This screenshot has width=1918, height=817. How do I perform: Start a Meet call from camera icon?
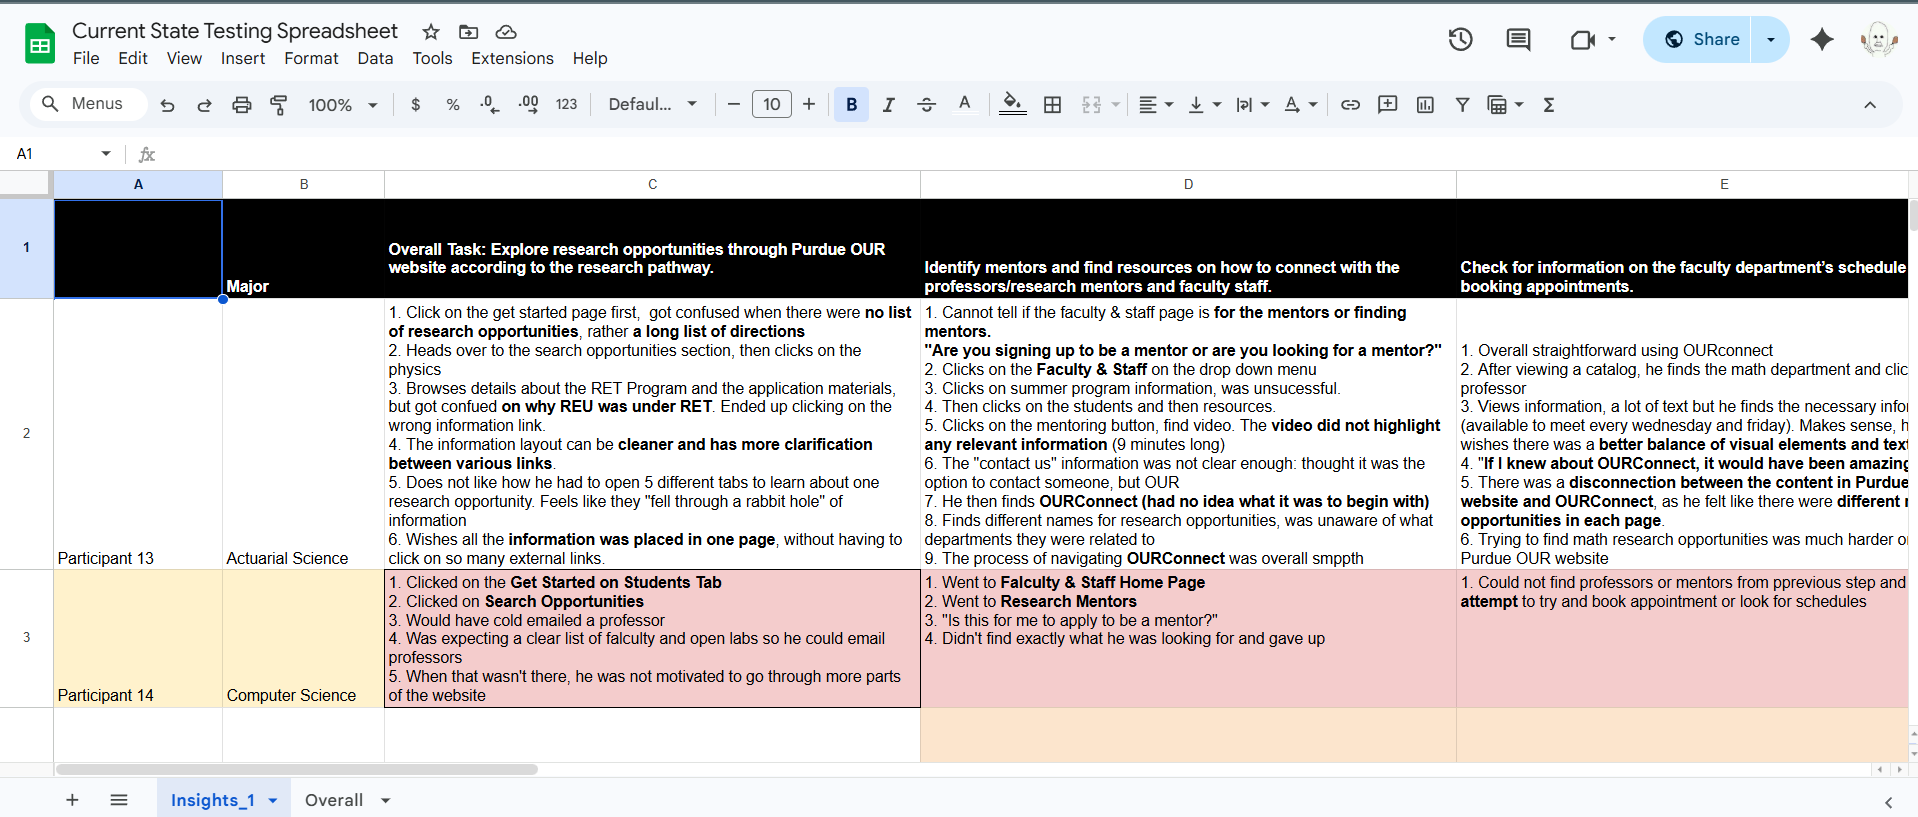(1582, 40)
